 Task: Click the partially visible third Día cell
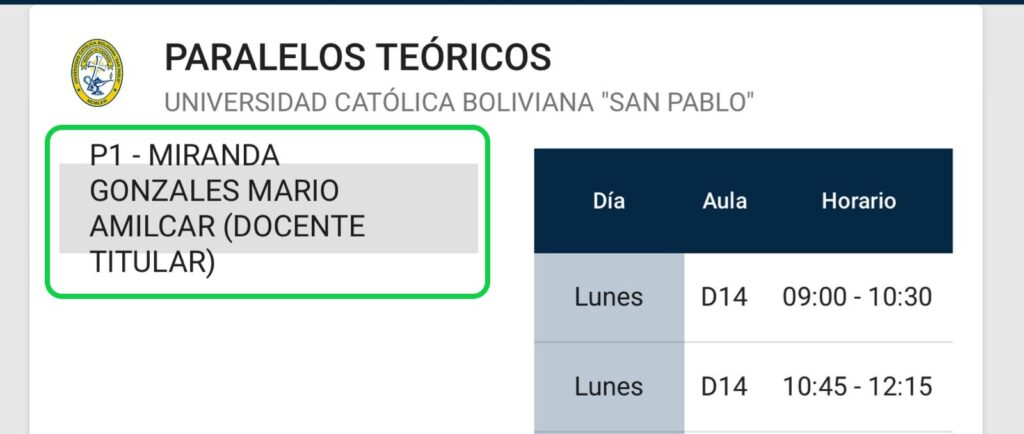pos(608,432)
